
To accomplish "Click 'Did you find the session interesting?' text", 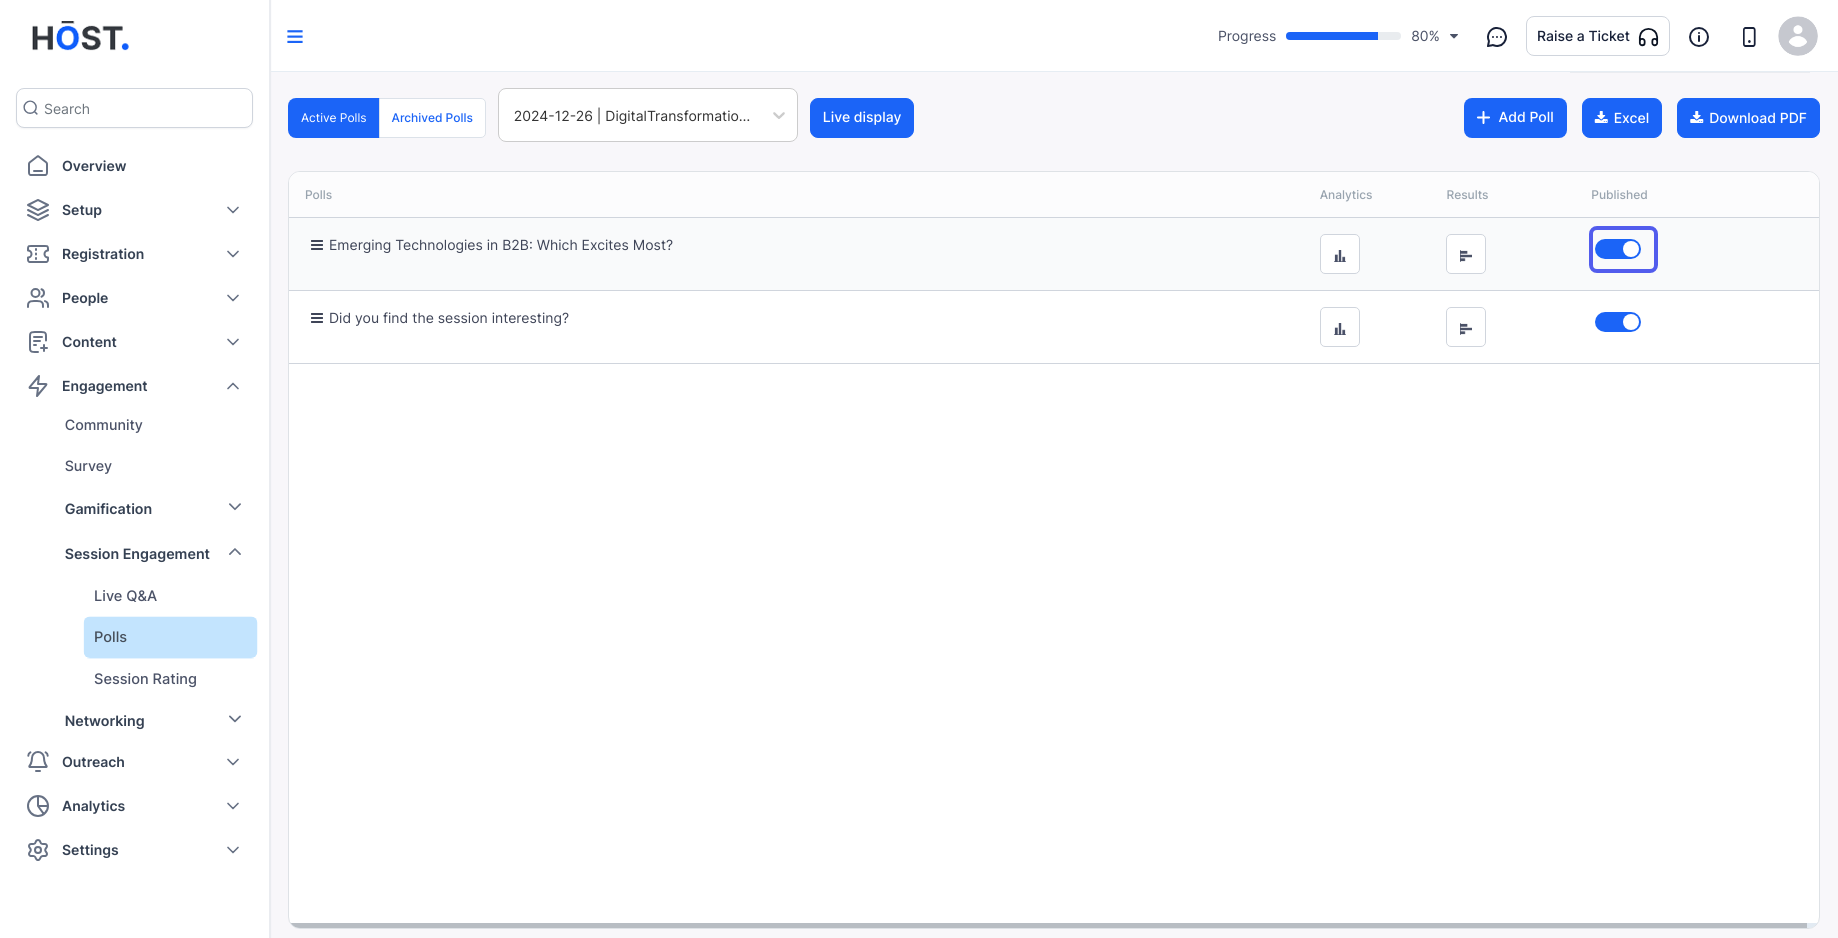I will (449, 318).
